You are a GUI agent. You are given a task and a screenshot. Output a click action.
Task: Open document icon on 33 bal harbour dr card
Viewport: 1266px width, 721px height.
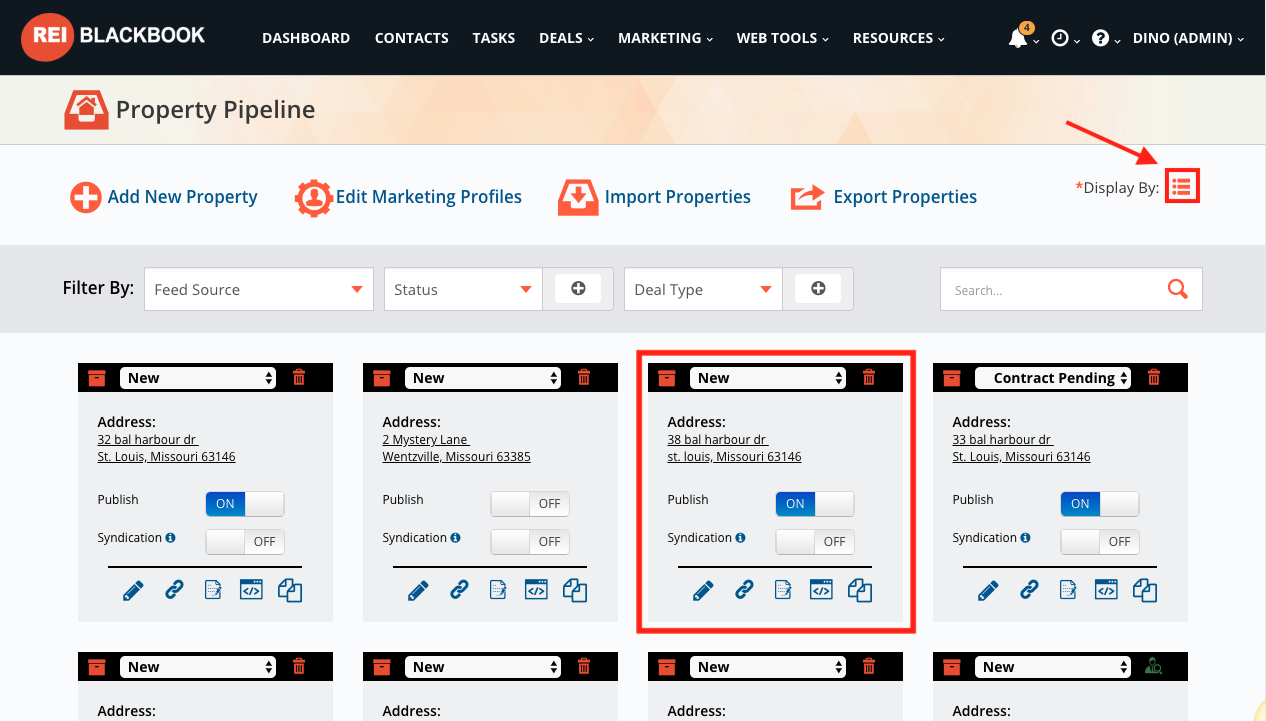[x=1067, y=590]
